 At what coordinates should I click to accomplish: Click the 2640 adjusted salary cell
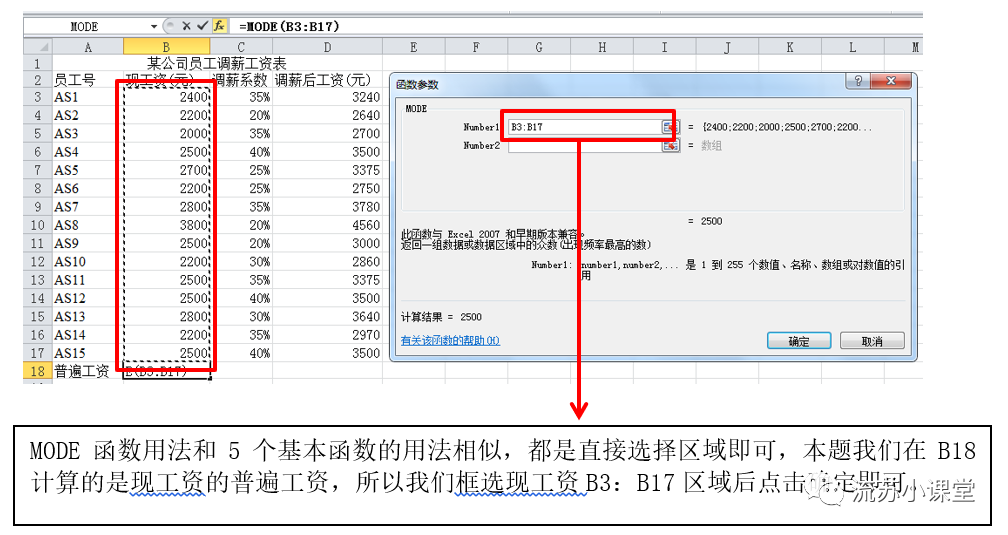point(327,116)
